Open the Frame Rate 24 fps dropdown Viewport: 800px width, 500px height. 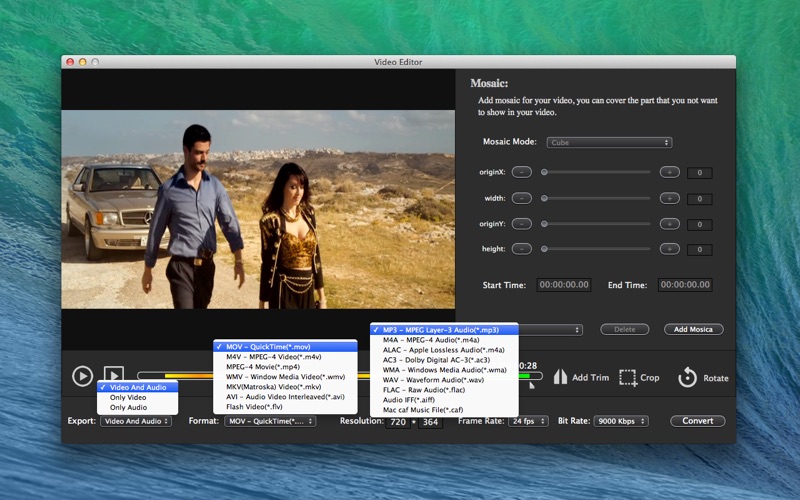click(528, 421)
